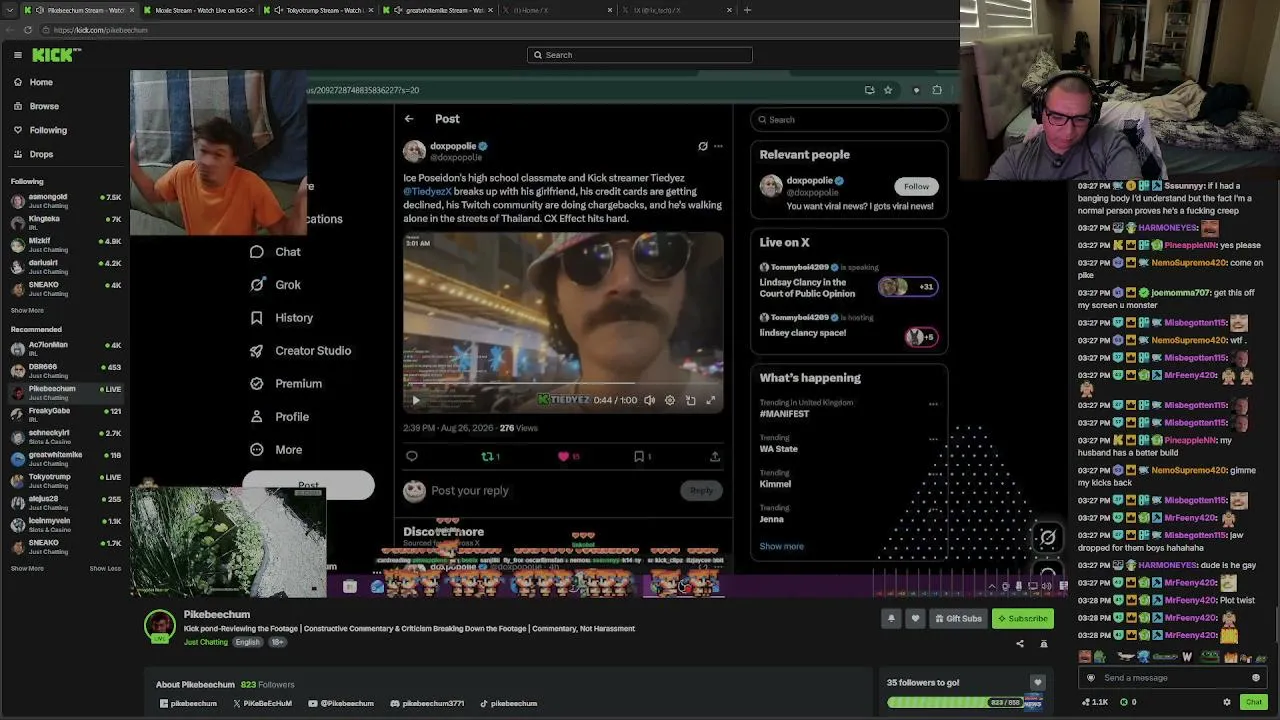This screenshot has height=720, width=1280.
Task: Click the X search box above Relevant people
Action: pyautogui.click(x=848, y=120)
